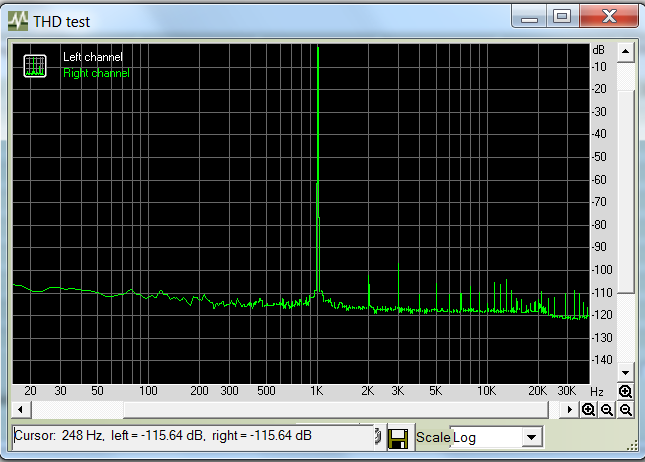
Task: Click the "30K" frequency axis label
Action: coord(567,391)
